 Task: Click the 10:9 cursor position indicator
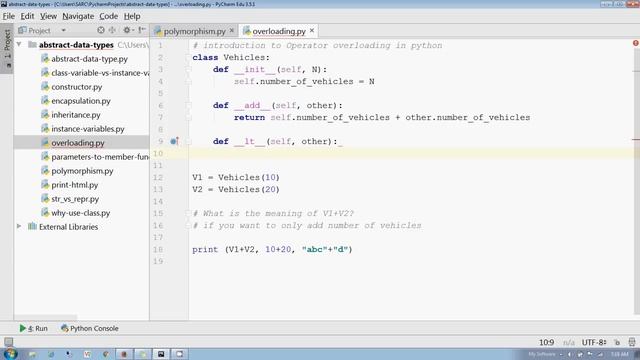point(546,342)
